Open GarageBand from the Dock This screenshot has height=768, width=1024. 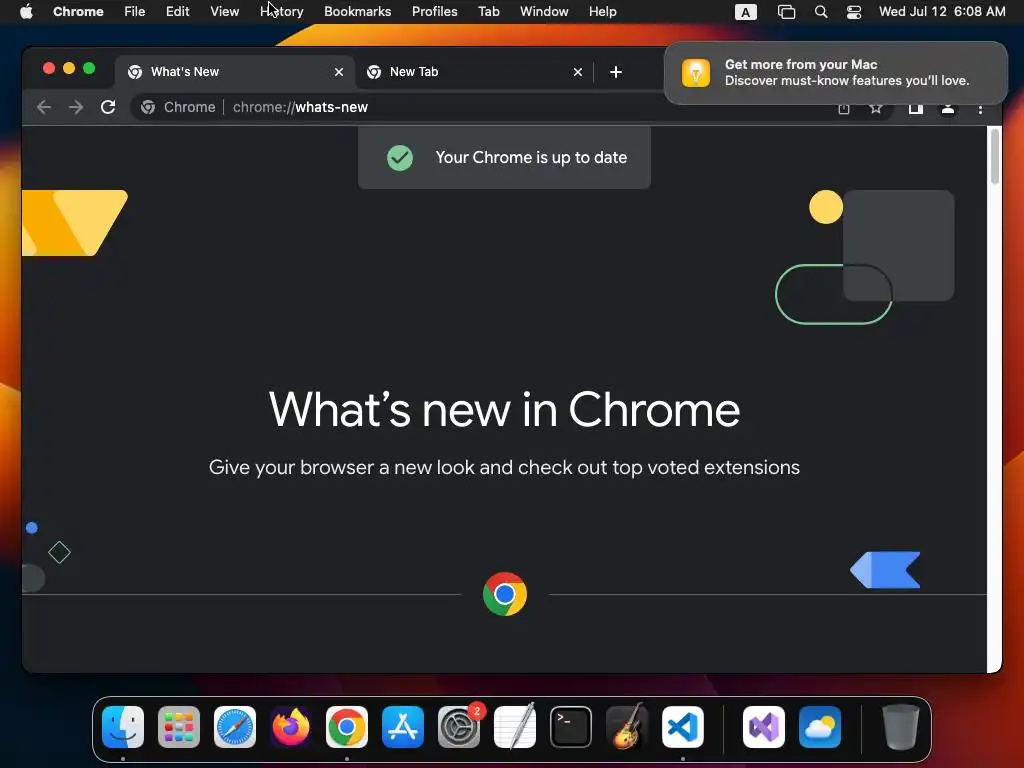(627, 727)
